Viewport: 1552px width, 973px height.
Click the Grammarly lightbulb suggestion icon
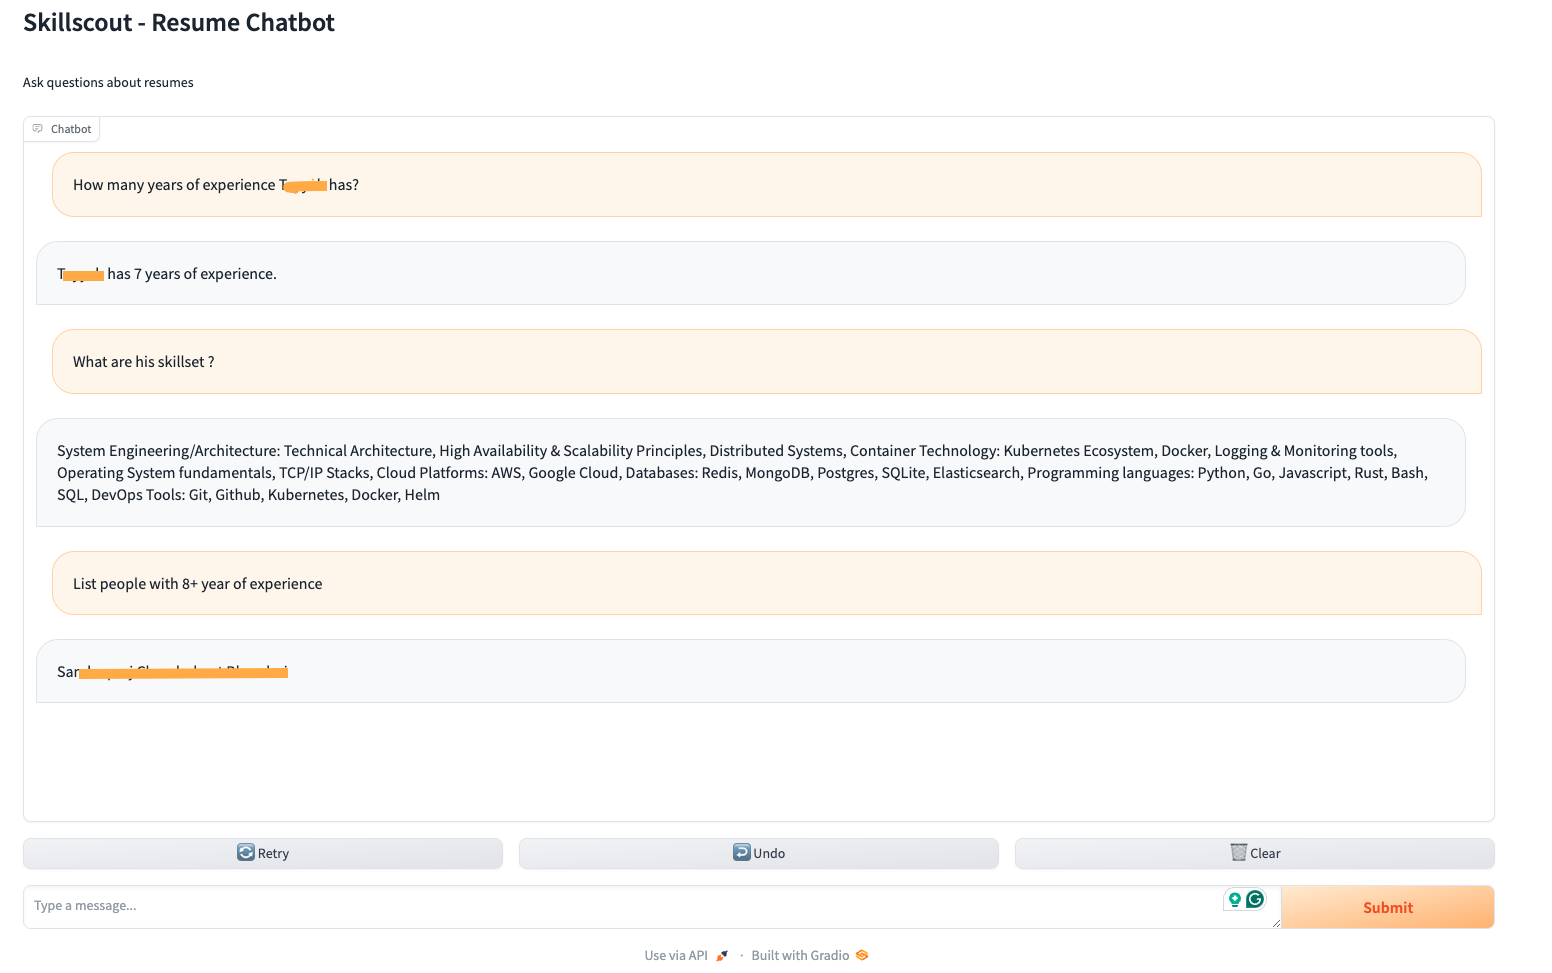point(1235,899)
